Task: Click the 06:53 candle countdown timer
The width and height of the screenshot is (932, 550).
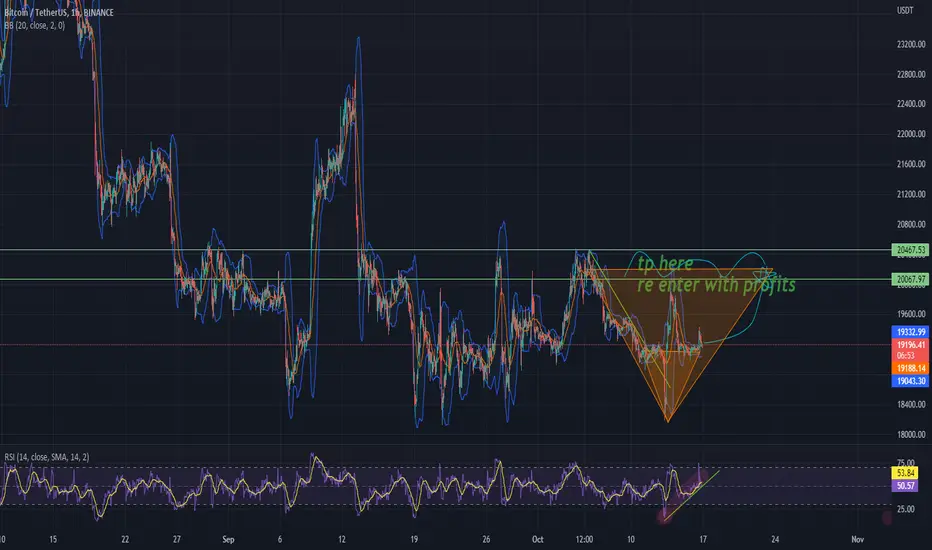Action: pyautogui.click(x=906, y=356)
